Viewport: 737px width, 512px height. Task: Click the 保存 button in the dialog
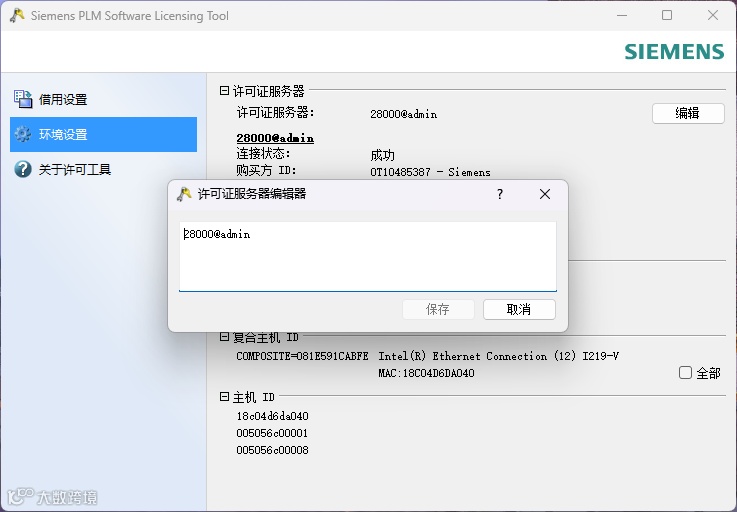(x=438, y=309)
